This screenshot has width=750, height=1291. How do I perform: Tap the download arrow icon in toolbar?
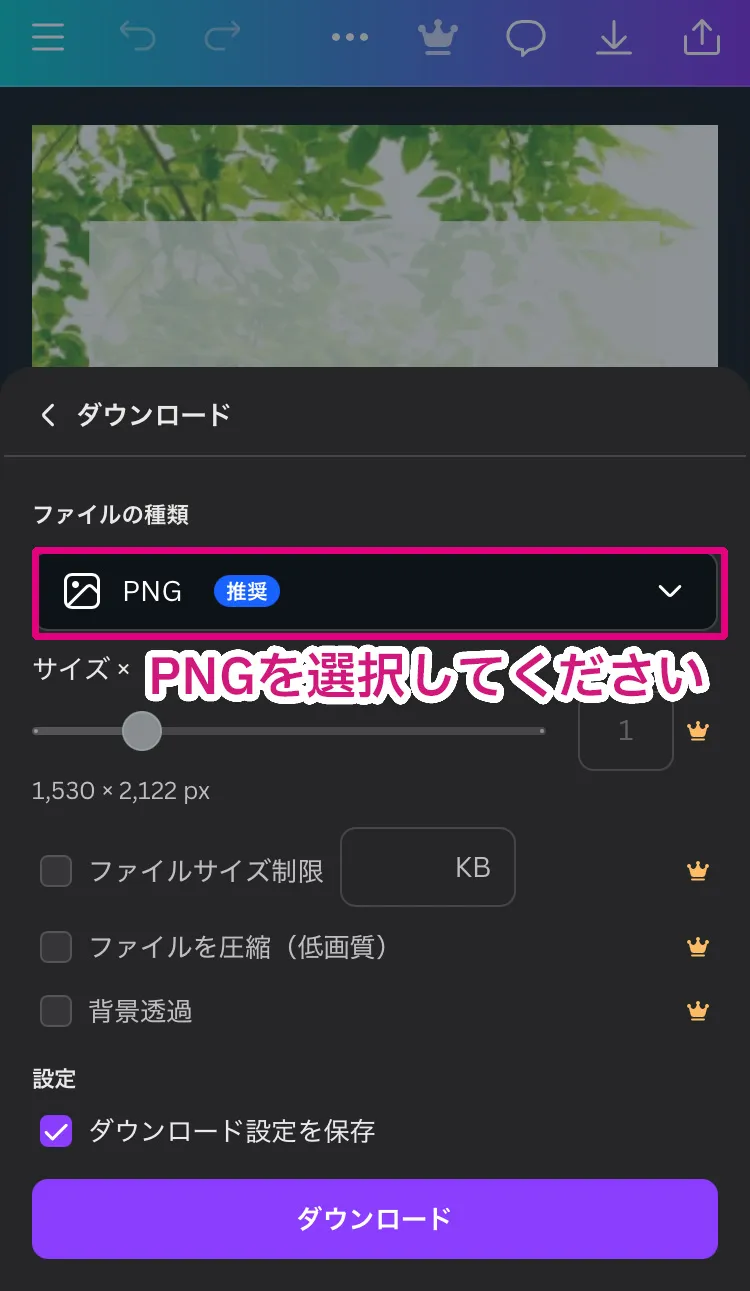(x=614, y=38)
